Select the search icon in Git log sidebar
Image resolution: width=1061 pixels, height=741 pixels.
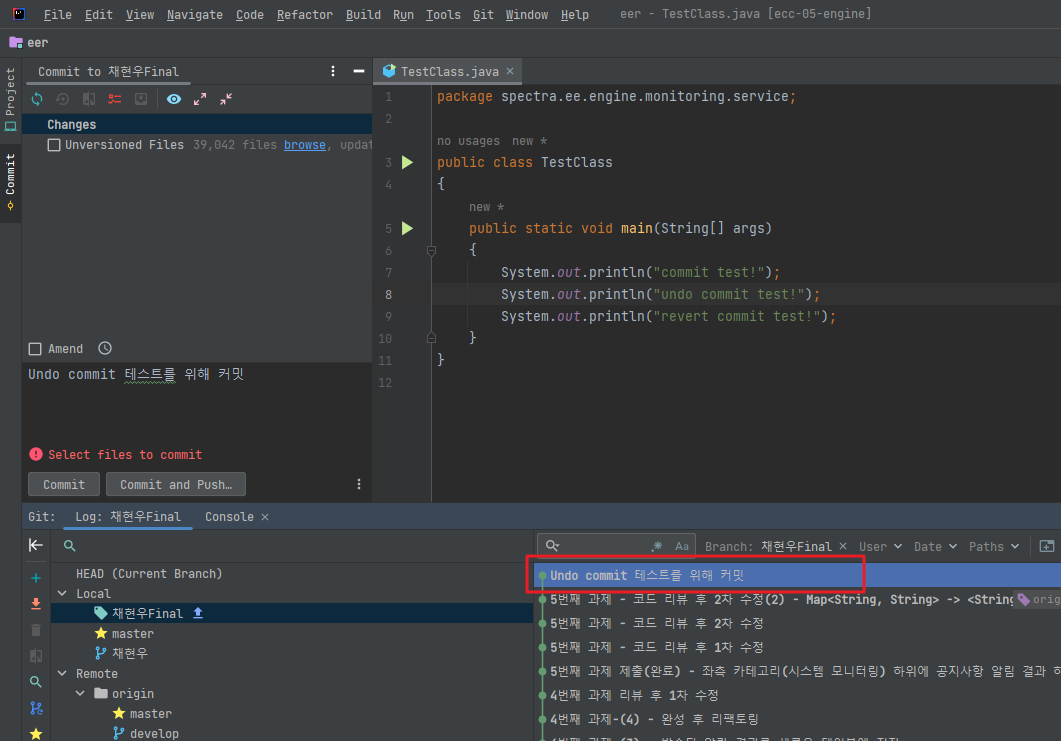click(x=35, y=681)
